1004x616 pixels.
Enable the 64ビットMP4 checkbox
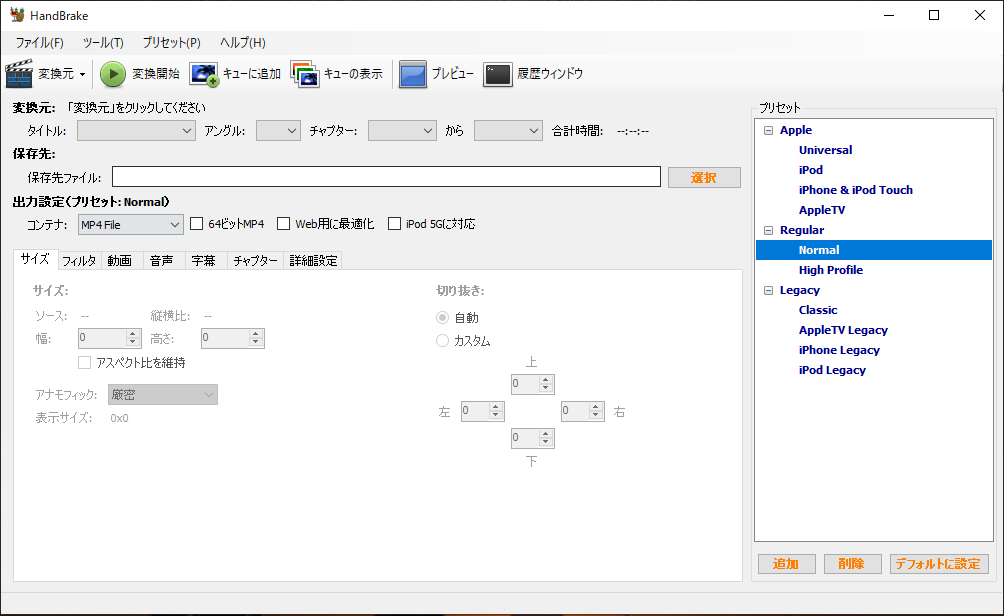coord(197,223)
